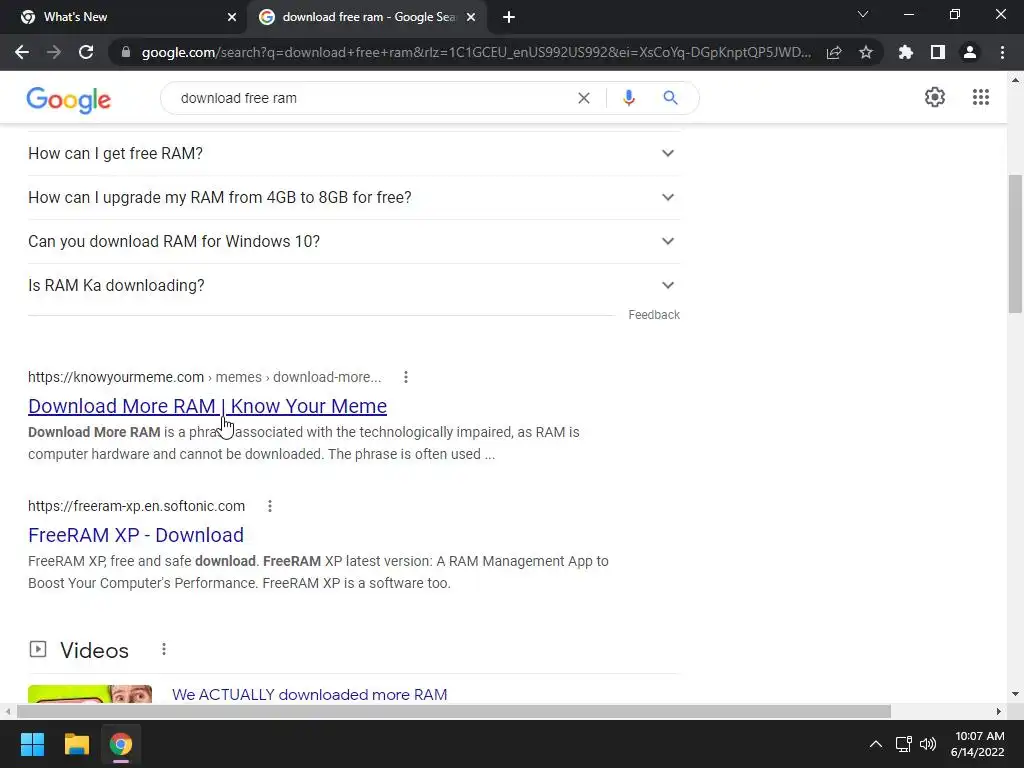Open 'Download More RAM | Know Your Meme'
This screenshot has height=768, width=1024.
[208, 406]
